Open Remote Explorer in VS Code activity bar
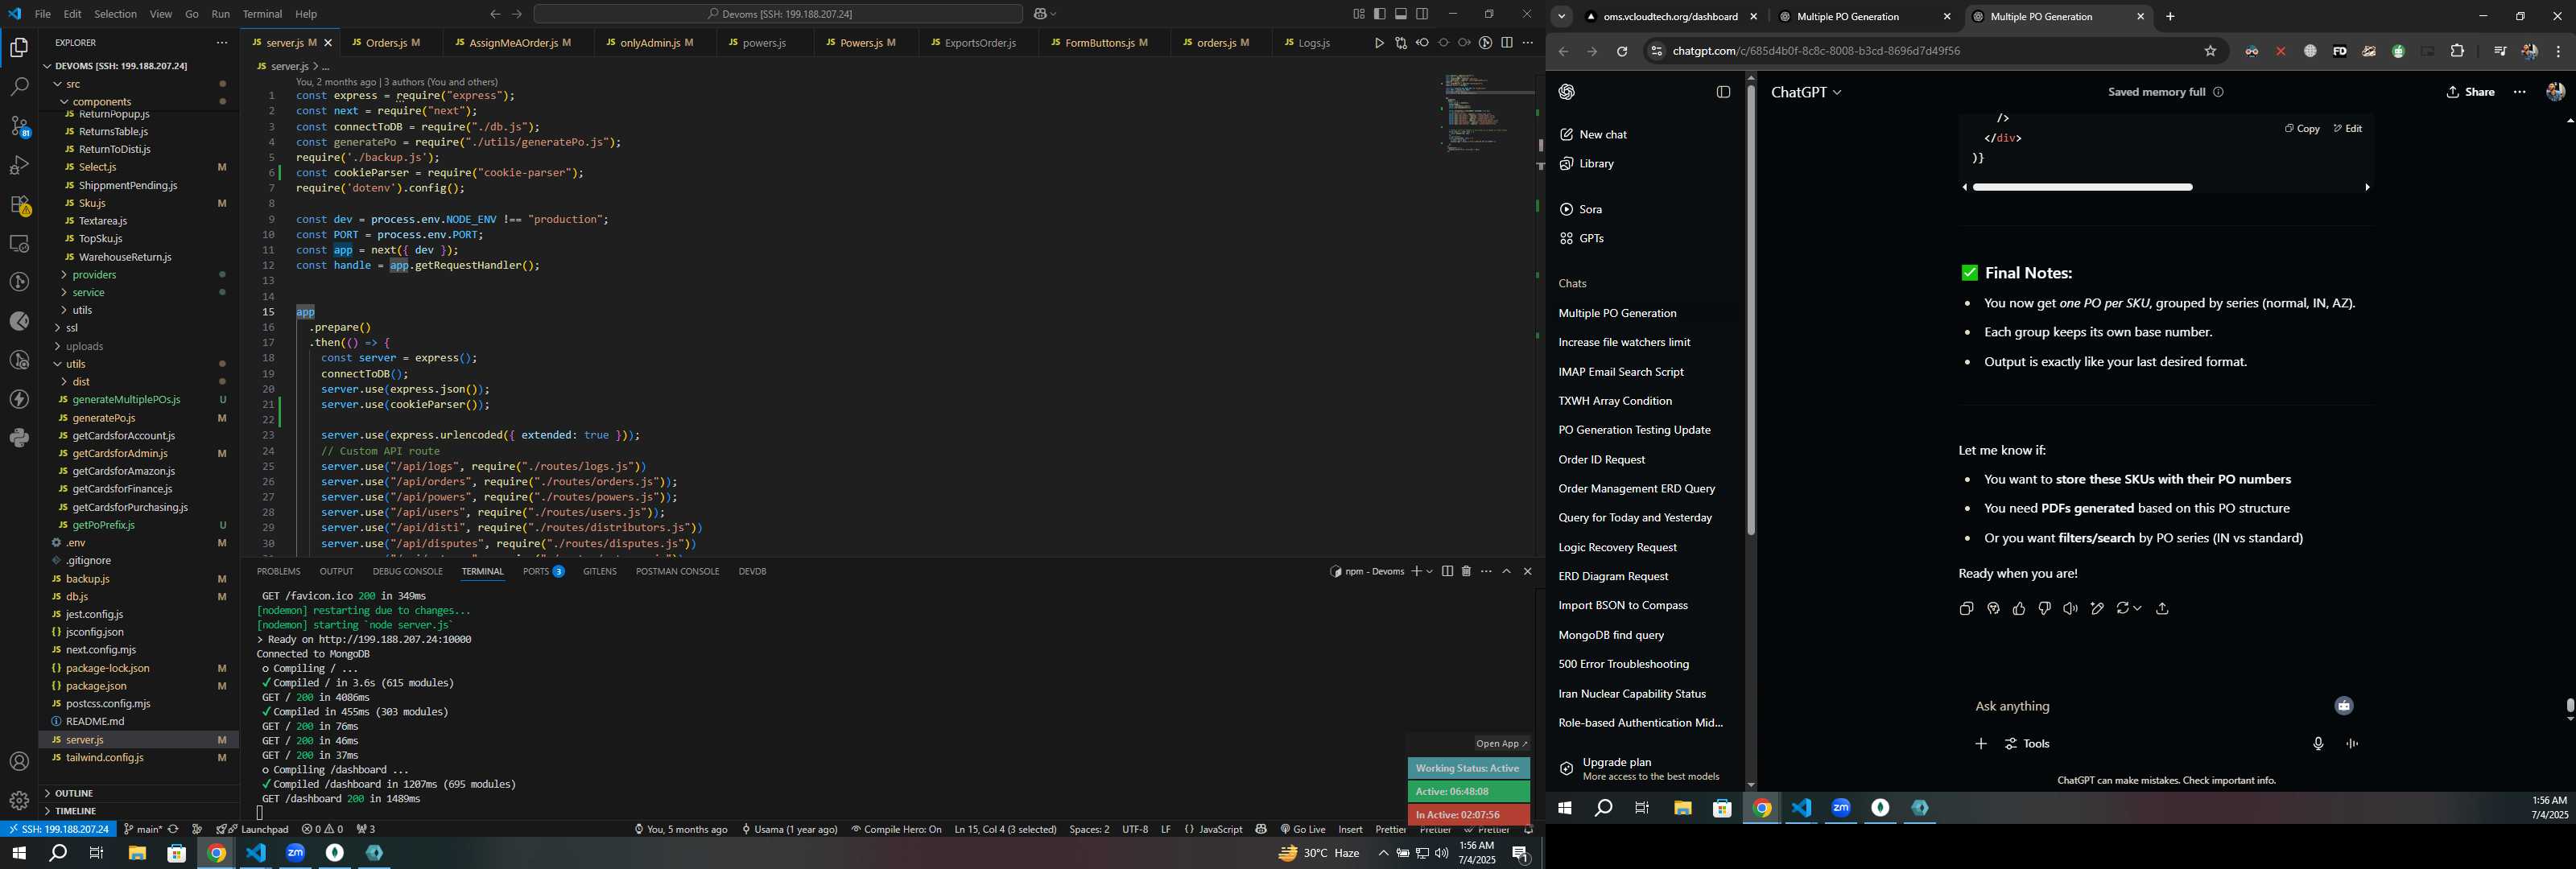The width and height of the screenshot is (2576, 869). tap(19, 243)
